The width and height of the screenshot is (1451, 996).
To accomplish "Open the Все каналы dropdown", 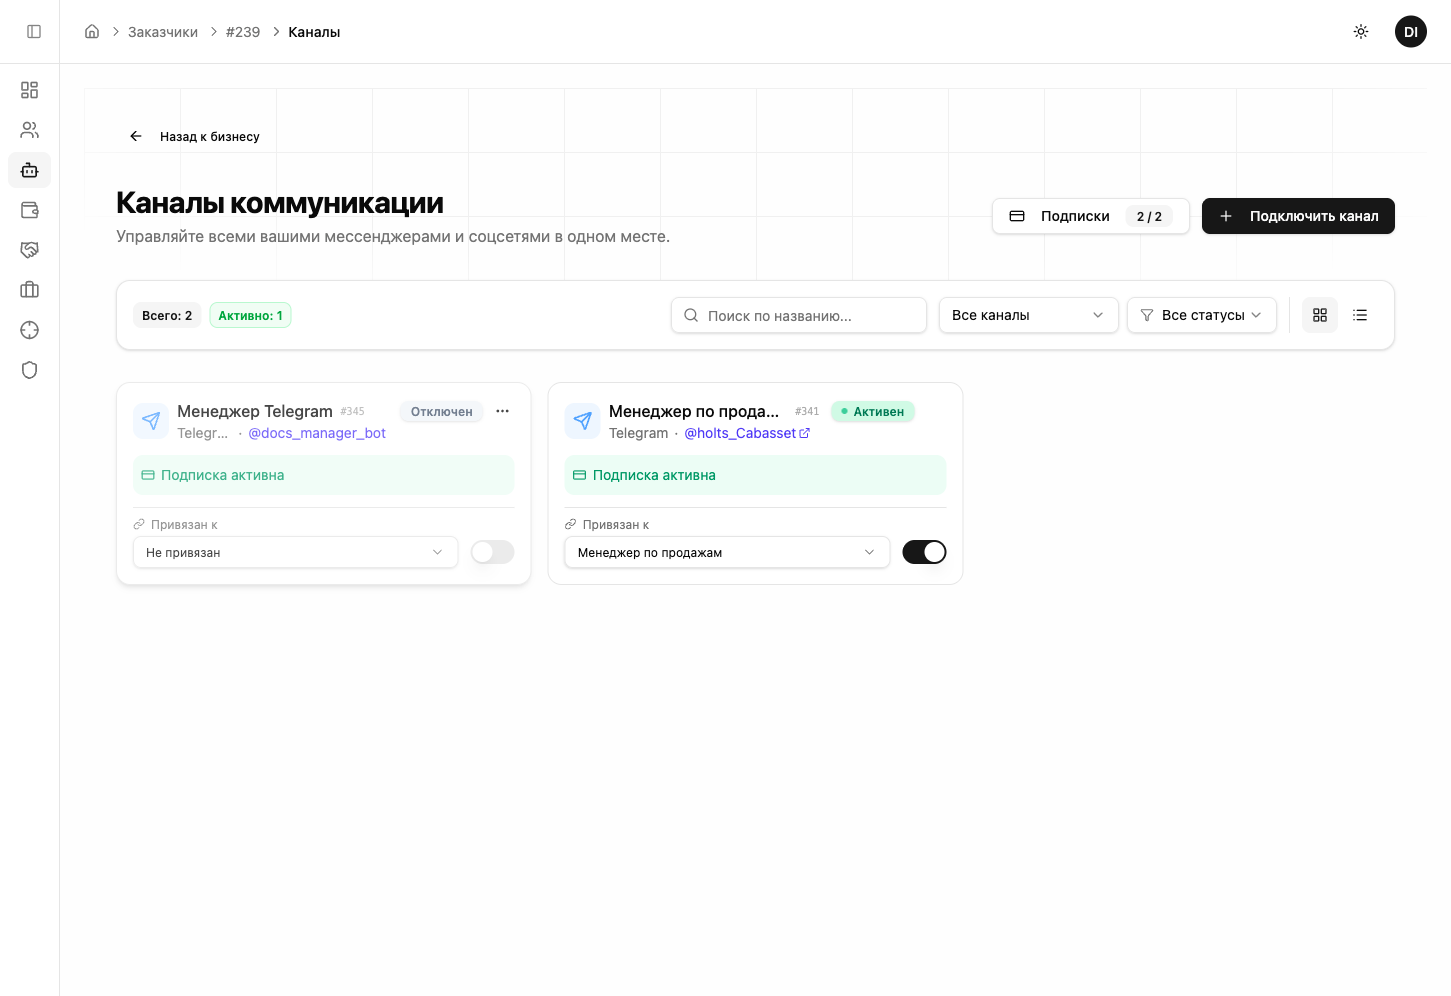I will 1028,315.
